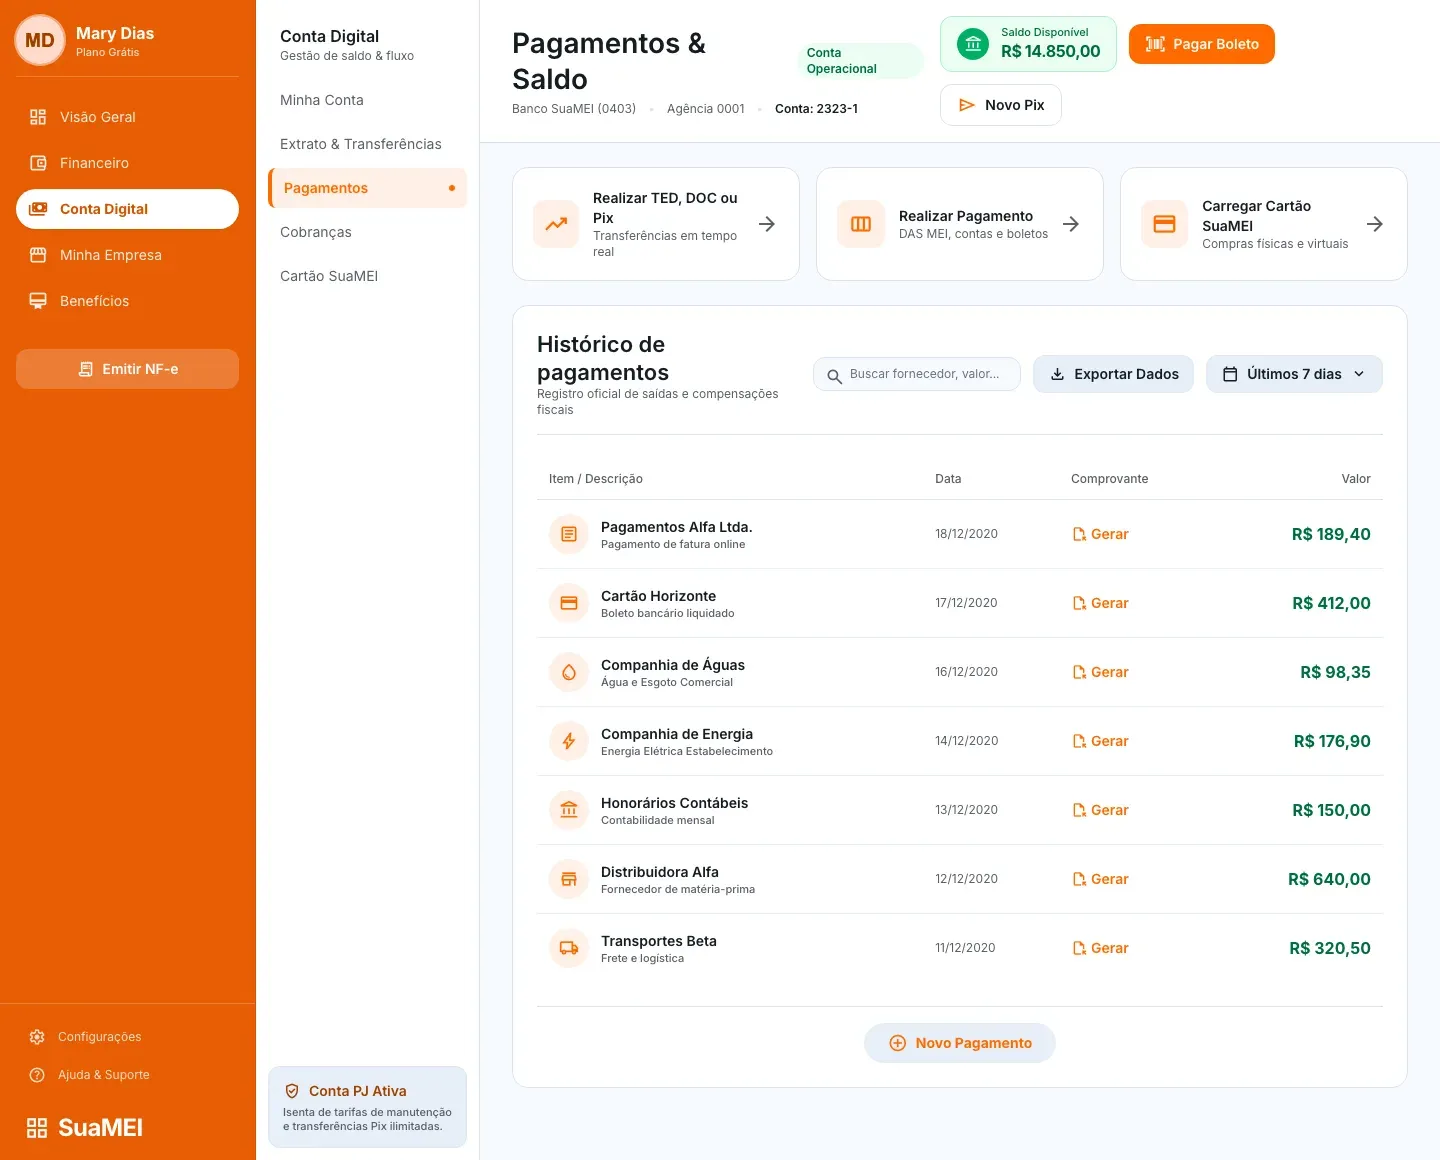Switch to Extrato & Transferências
Image resolution: width=1440 pixels, height=1160 pixels.
[368, 144]
